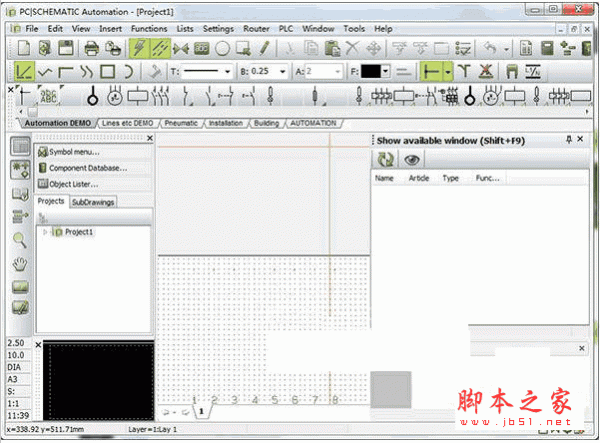
Task: Click the Article column header
Action: (419, 178)
